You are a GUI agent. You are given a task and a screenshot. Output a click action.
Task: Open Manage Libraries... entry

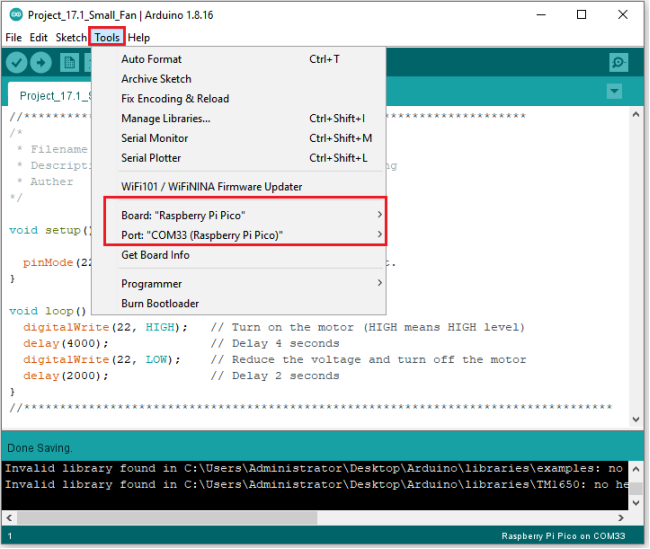[x=239, y=119]
